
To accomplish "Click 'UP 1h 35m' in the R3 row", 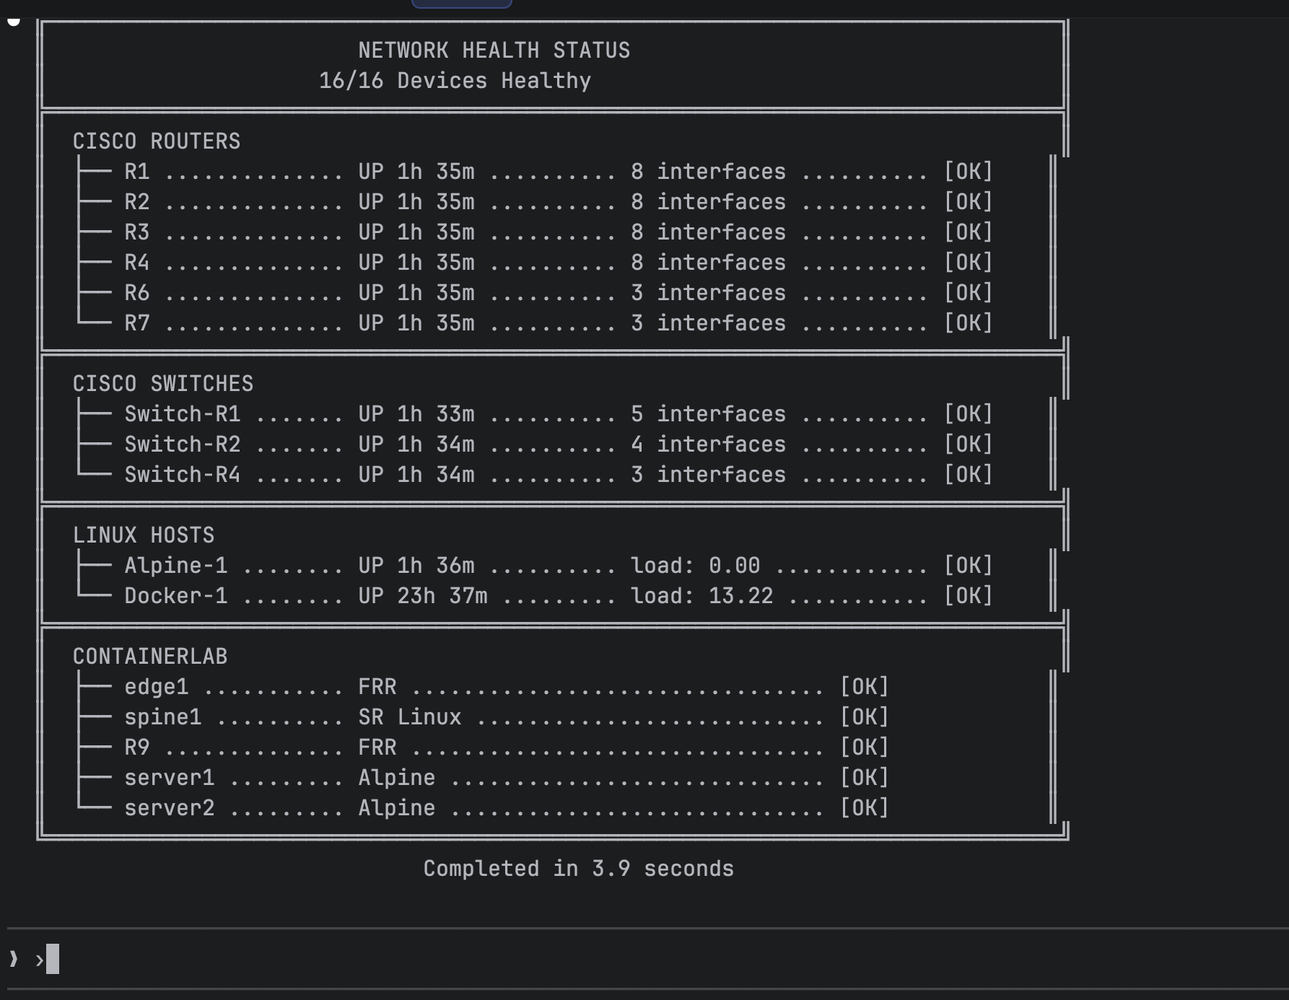I will point(416,232).
